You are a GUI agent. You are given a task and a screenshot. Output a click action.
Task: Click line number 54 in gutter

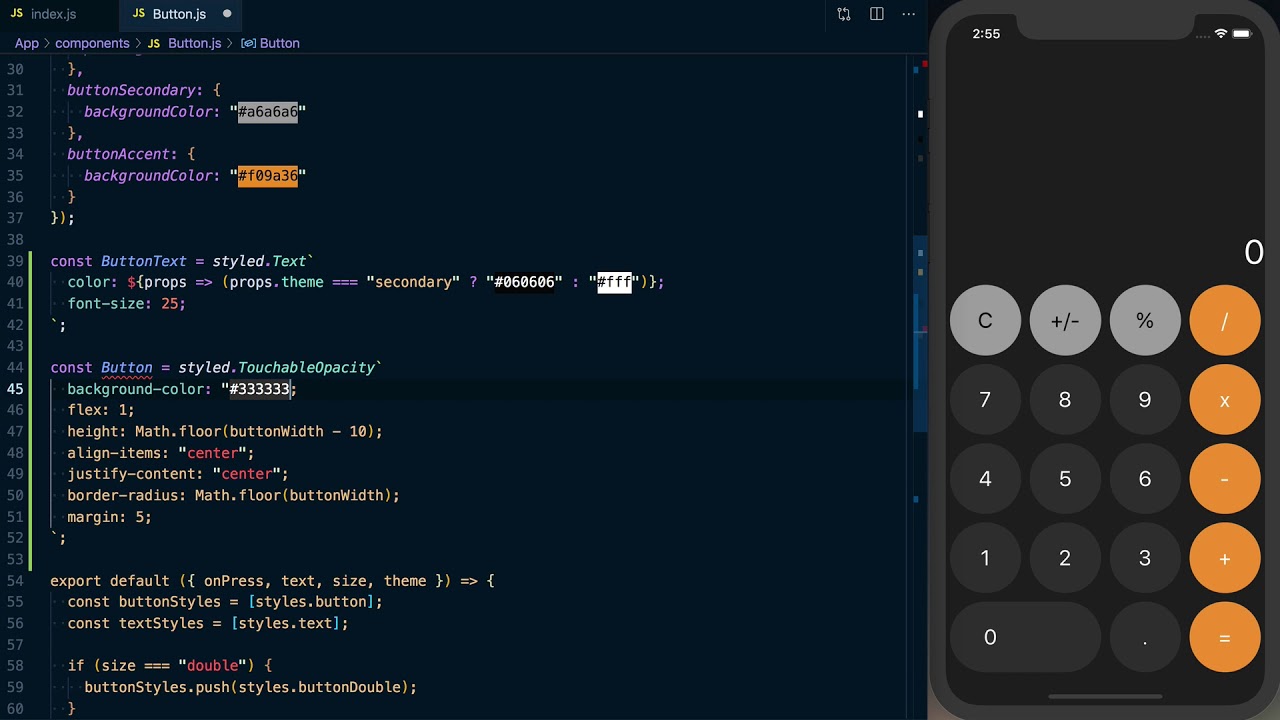coord(15,581)
